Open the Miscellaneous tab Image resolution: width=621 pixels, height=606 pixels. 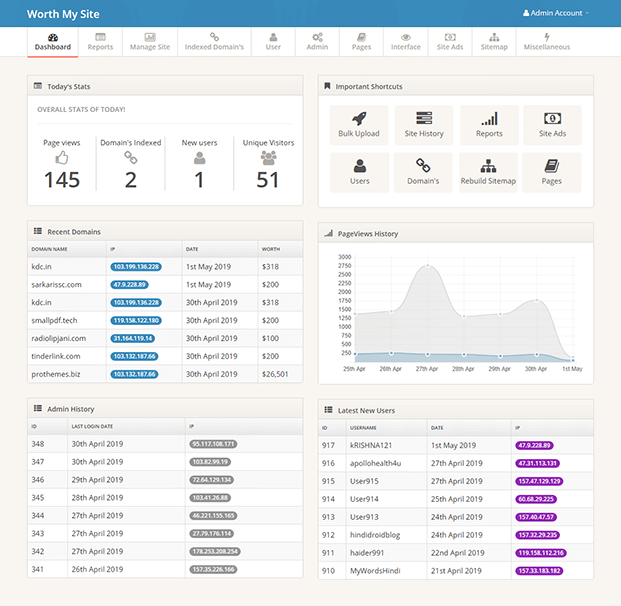546,41
